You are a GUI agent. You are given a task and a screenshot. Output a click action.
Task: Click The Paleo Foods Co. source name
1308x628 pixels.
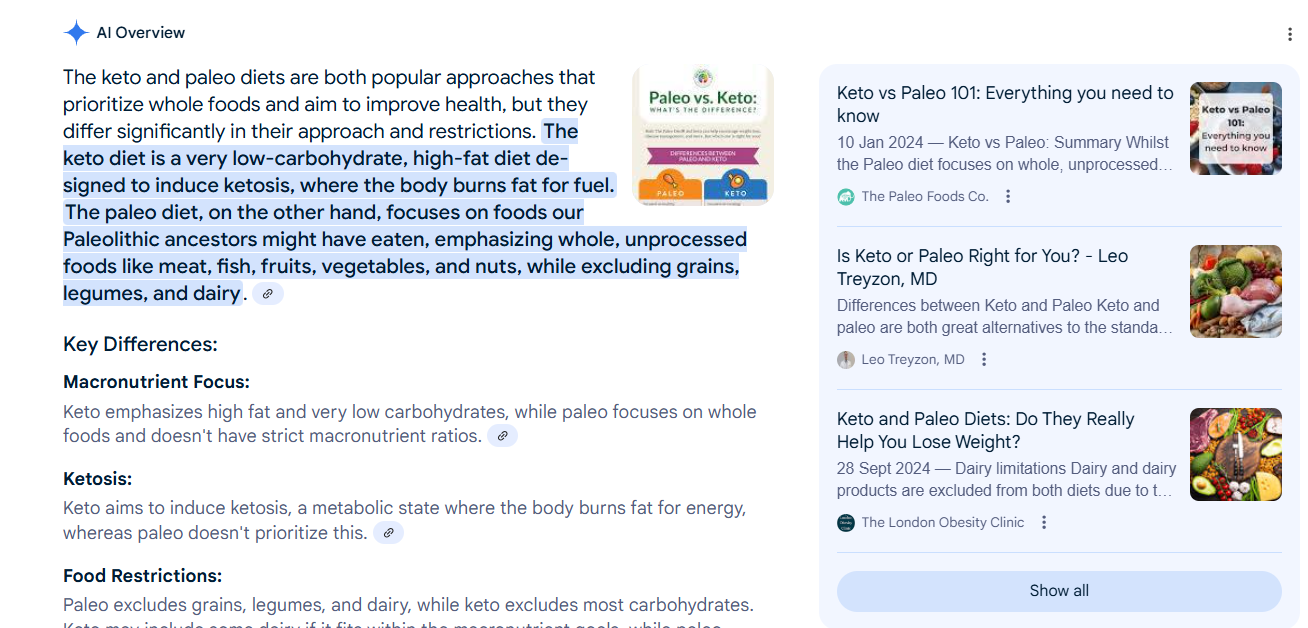click(x=924, y=196)
